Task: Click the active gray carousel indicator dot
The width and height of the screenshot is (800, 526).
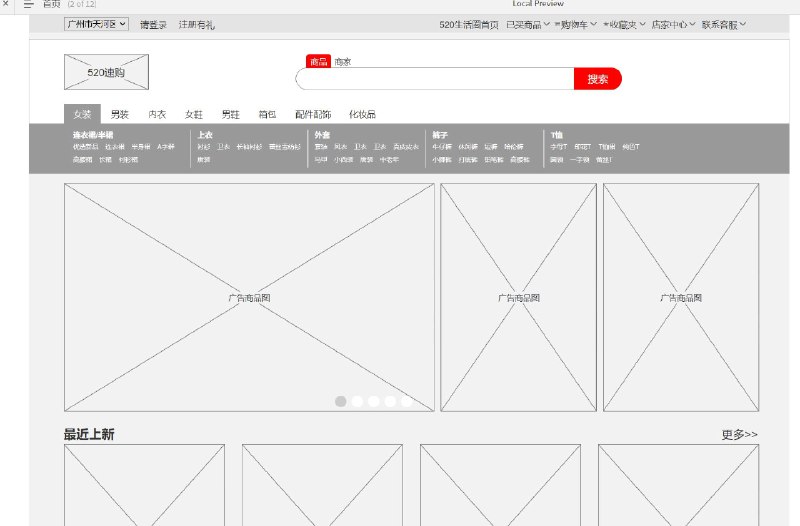Action: pyautogui.click(x=341, y=402)
